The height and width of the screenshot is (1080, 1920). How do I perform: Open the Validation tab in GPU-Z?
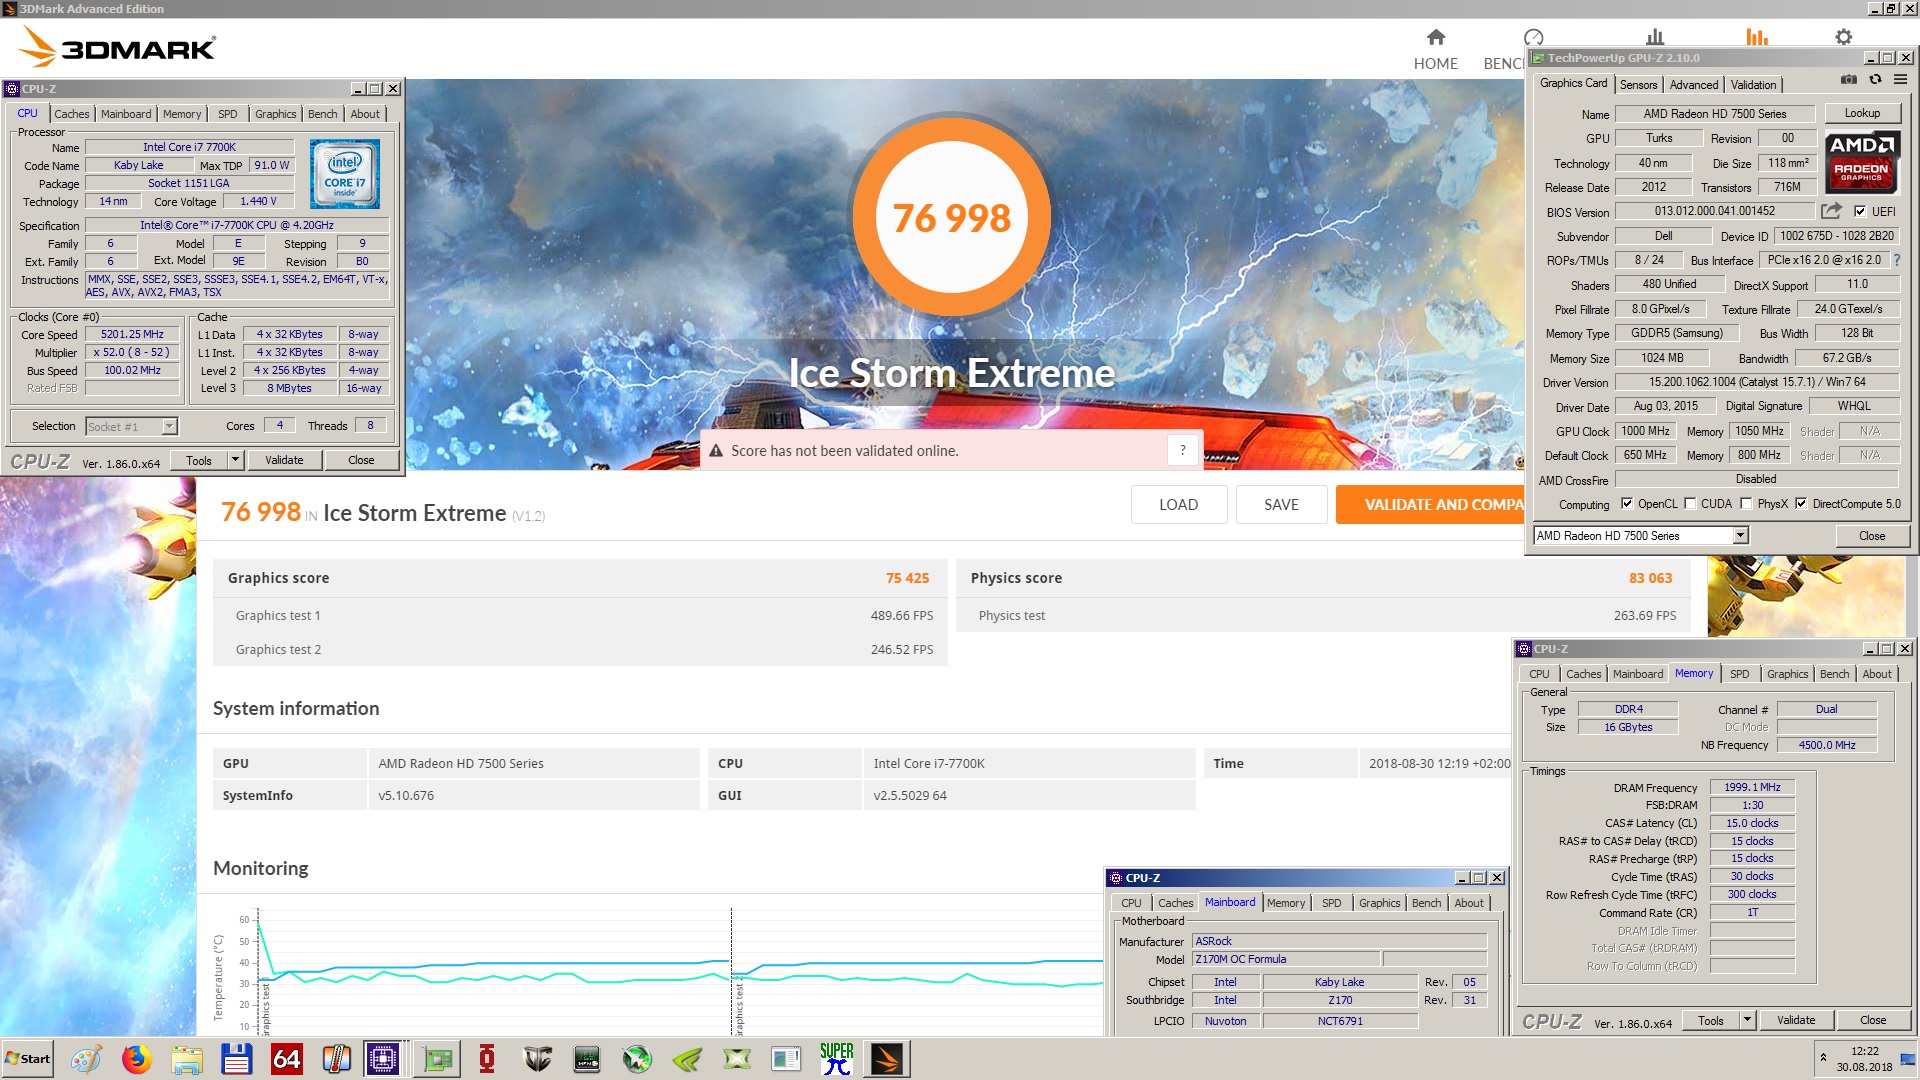[x=1754, y=85]
